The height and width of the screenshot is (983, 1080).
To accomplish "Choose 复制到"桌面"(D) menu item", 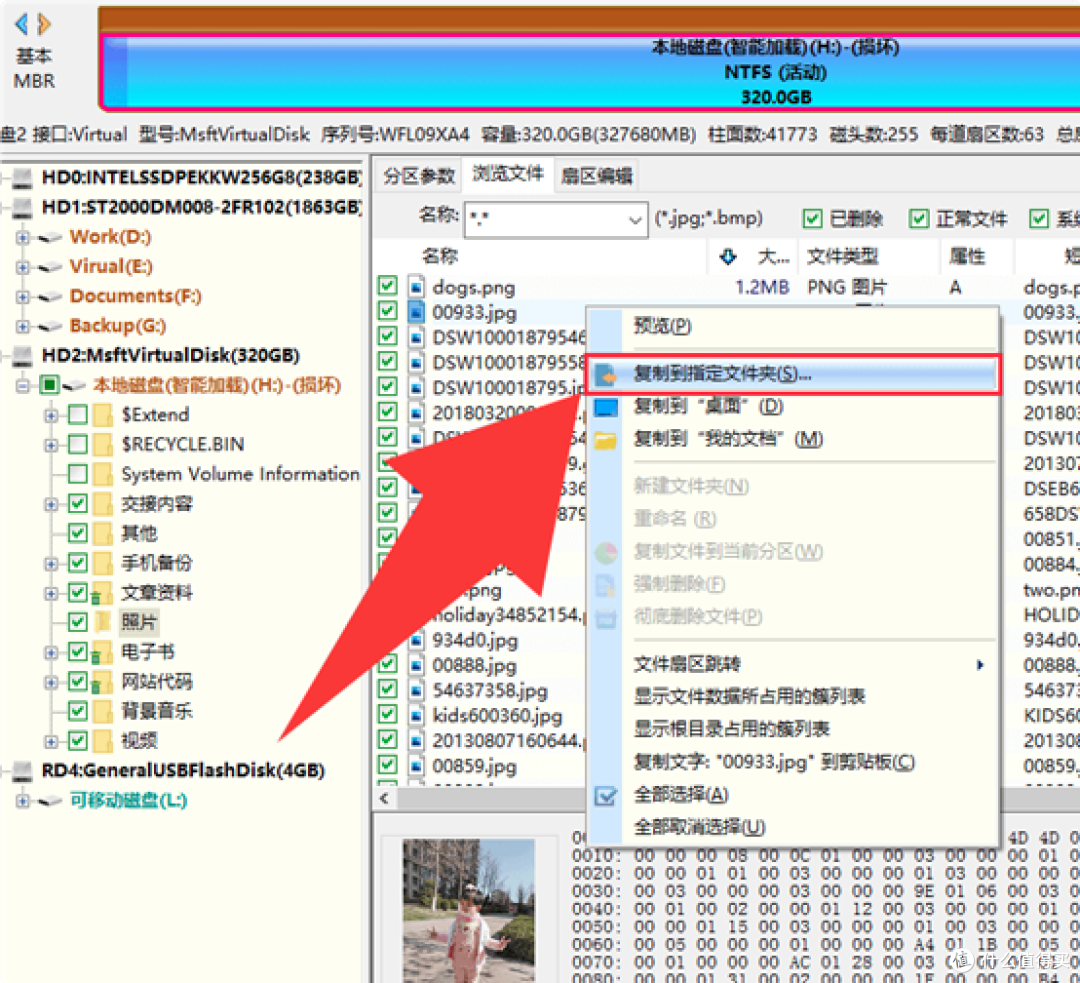I will pyautogui.click(x=792, y=407).
